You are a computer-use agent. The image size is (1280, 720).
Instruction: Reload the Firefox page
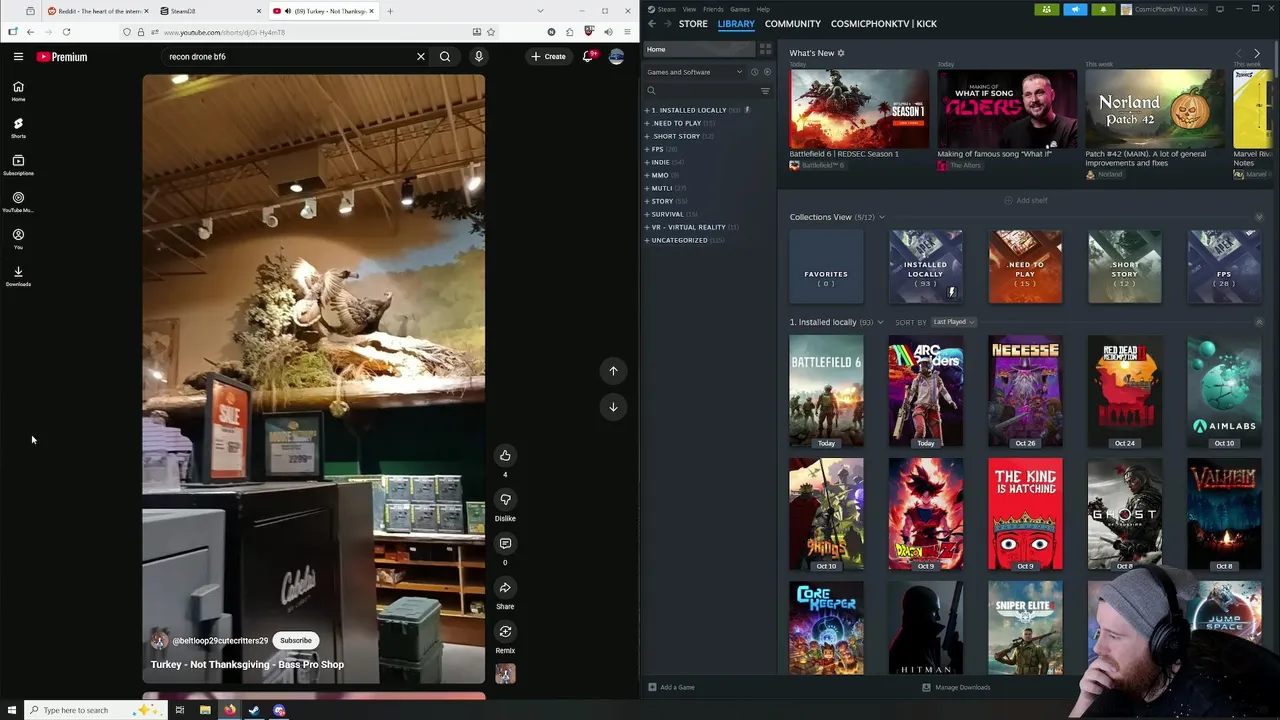(x=66, y=32)
